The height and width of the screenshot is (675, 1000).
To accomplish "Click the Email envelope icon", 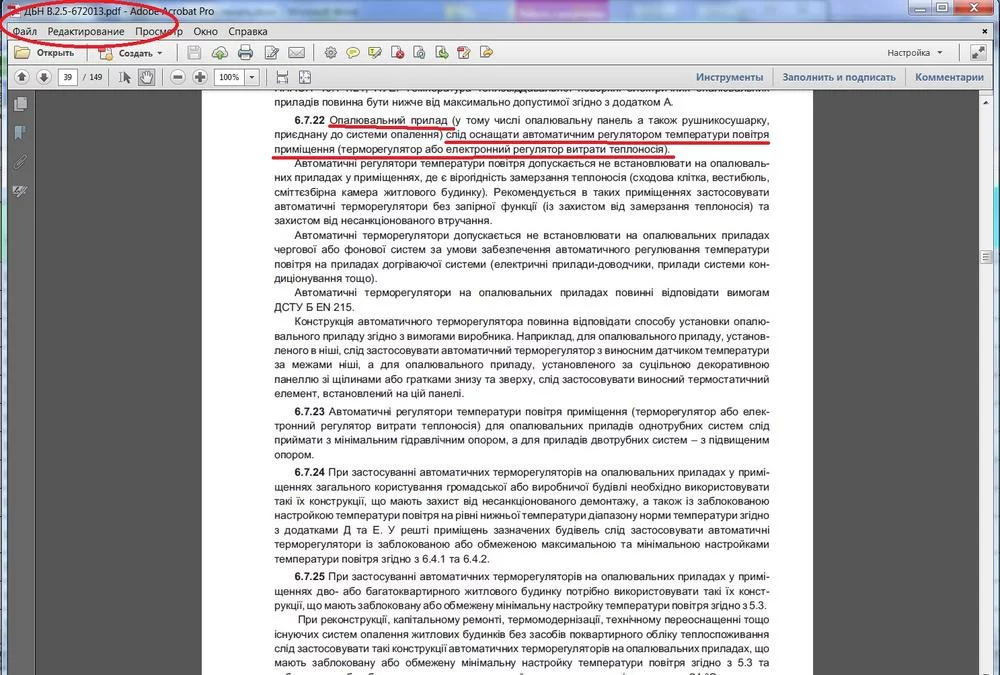I will 297,53.
